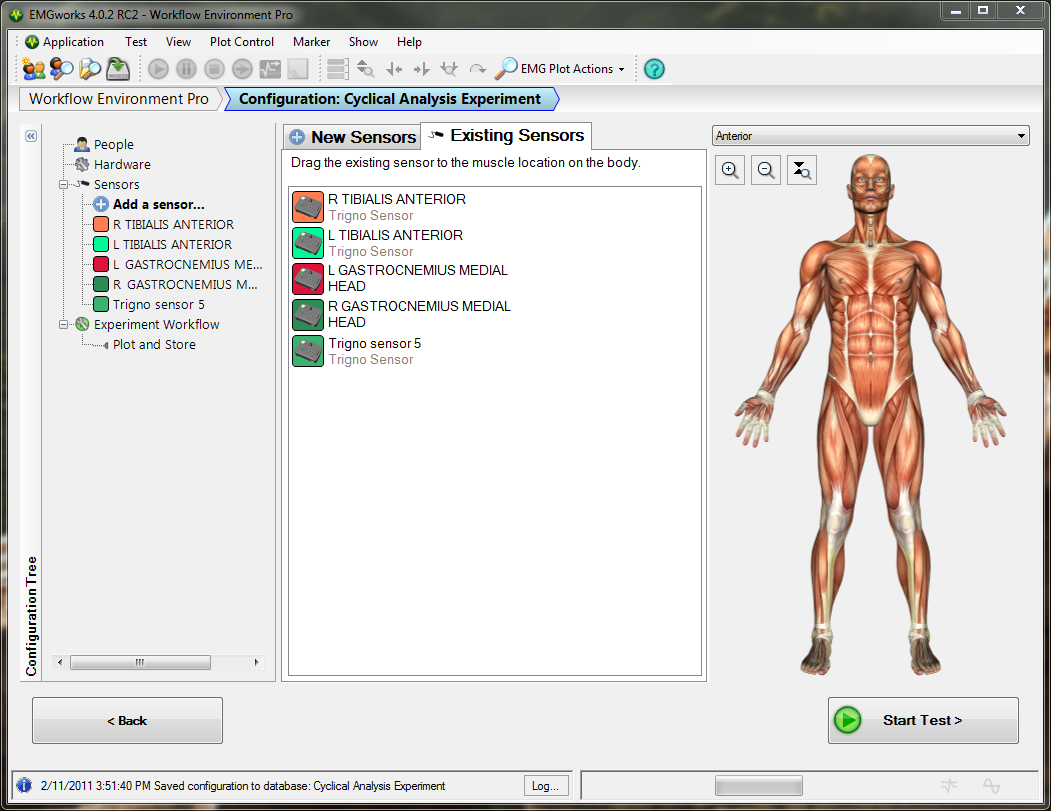Switch to the New Sensors tab
The image size is (1051, 811).
[x=352, y=137]
